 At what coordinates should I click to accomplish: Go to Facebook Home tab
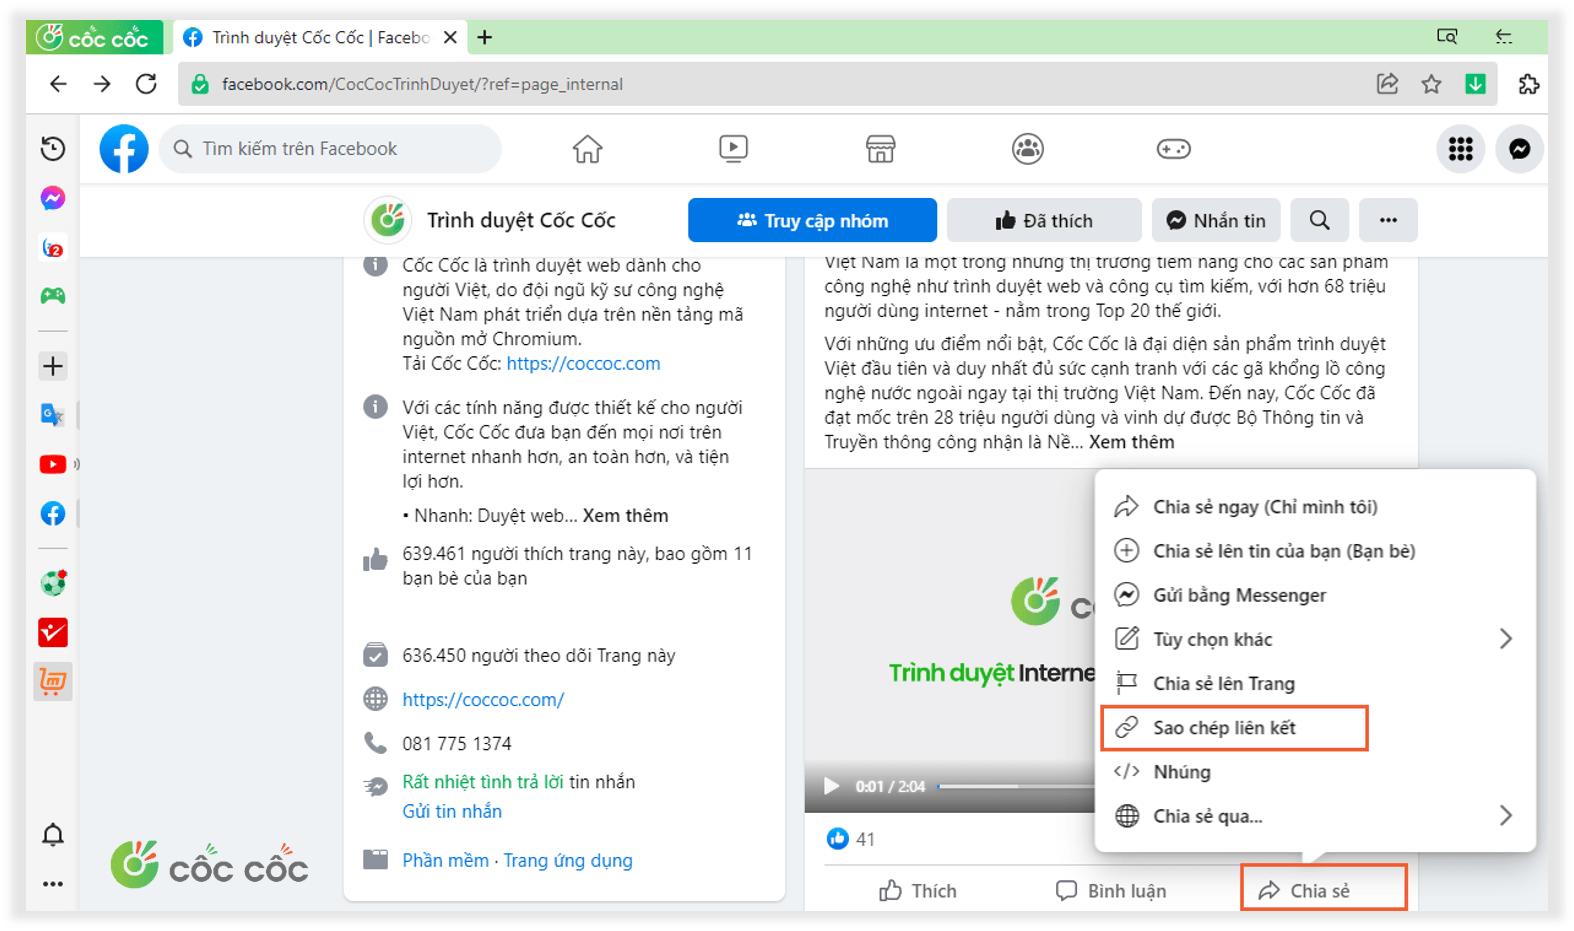click(x=587, y=149)
